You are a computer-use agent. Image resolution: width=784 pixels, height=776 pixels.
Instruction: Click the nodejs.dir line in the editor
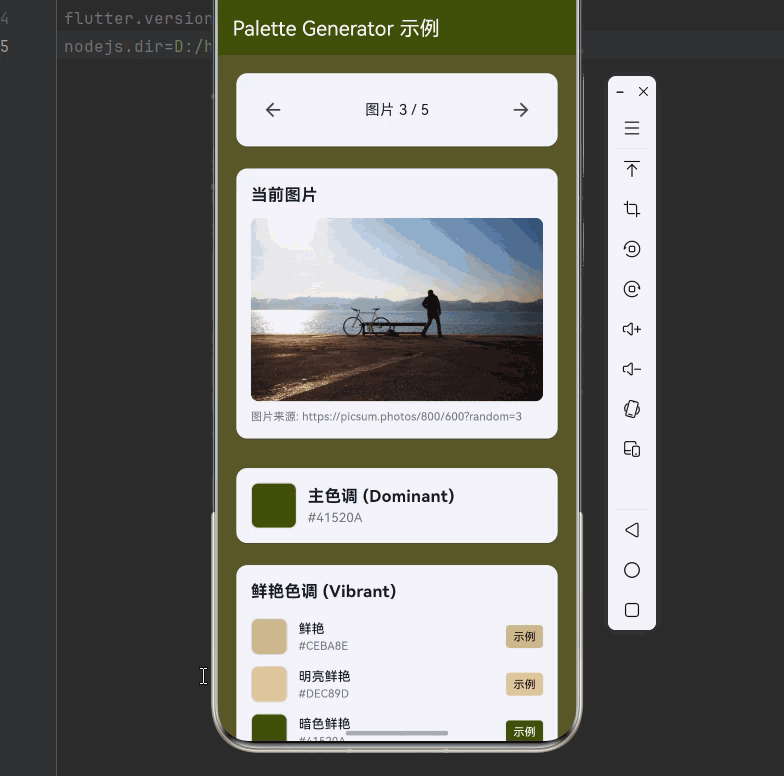click(x=138, y=46)
